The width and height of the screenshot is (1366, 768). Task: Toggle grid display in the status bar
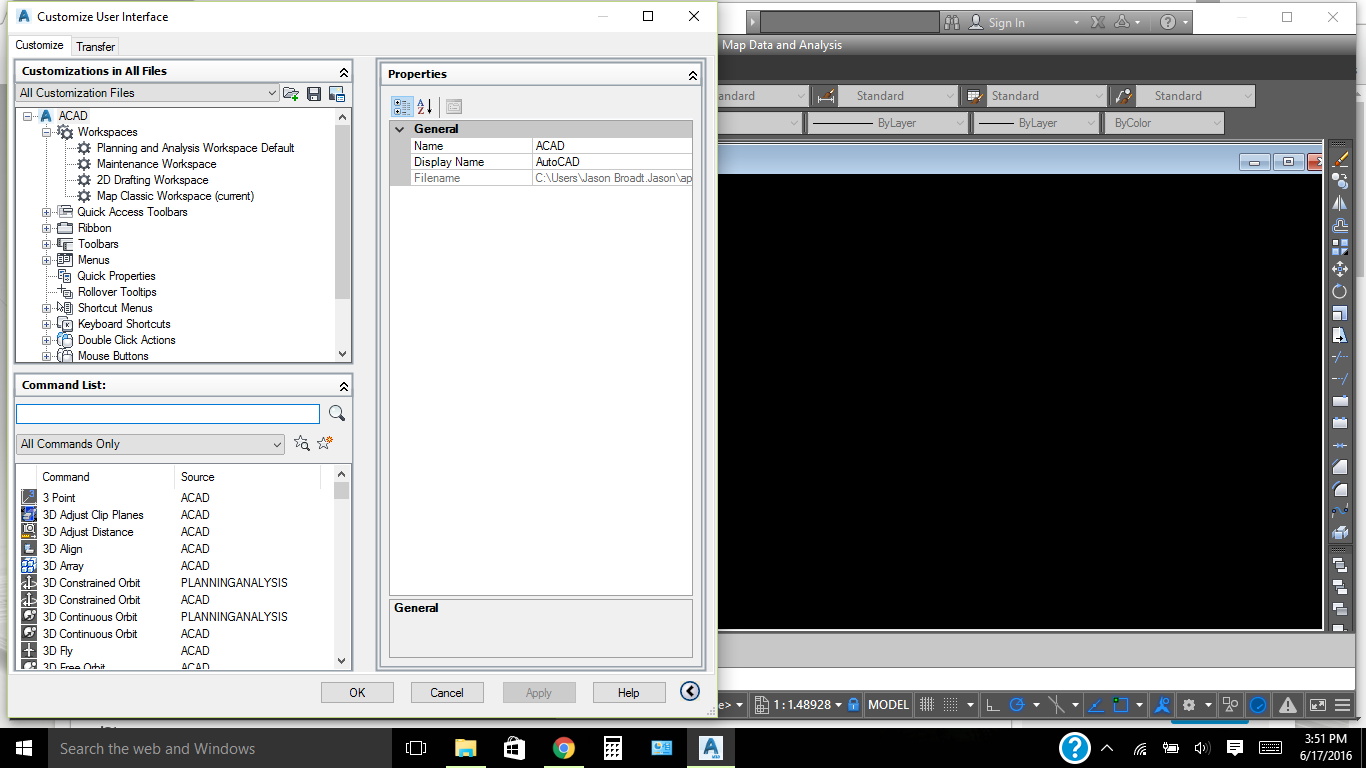(x=927, y=704)
